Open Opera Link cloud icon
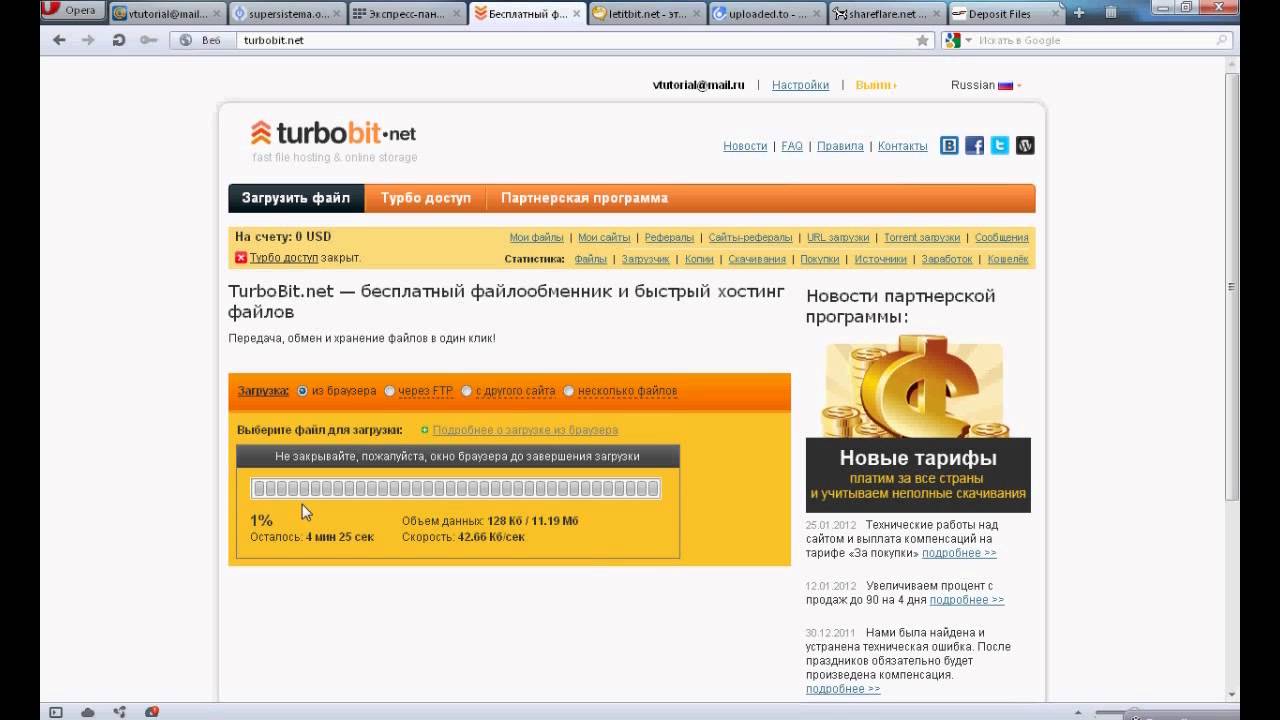Viewport: 1280px width, 720px height. coord(88,712)
